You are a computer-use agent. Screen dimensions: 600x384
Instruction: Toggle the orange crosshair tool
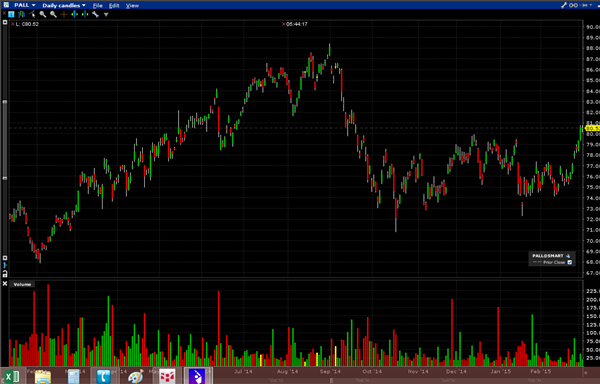pyautogui.click(x=64, y=15)
